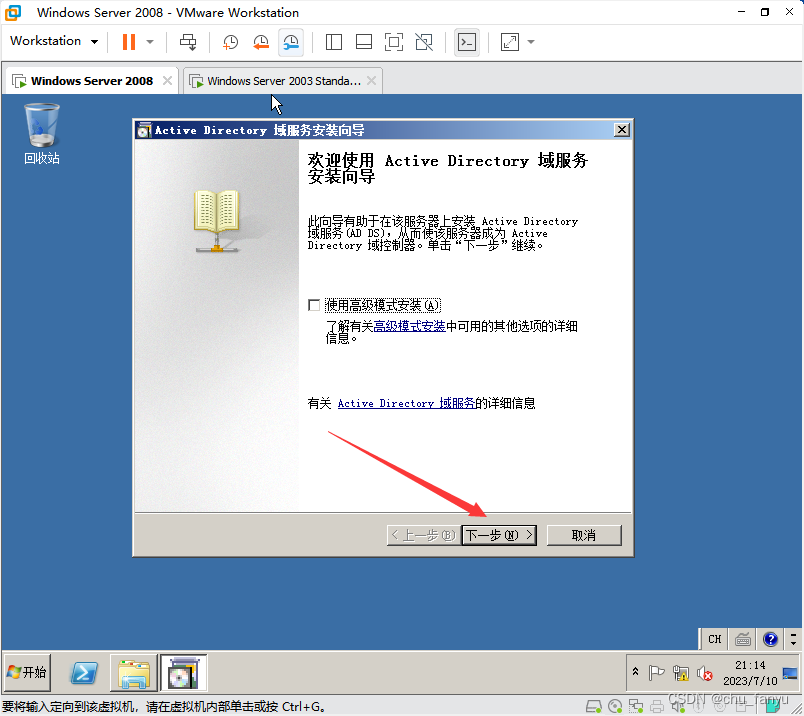Toggle unity mode icon

(424, 42)
